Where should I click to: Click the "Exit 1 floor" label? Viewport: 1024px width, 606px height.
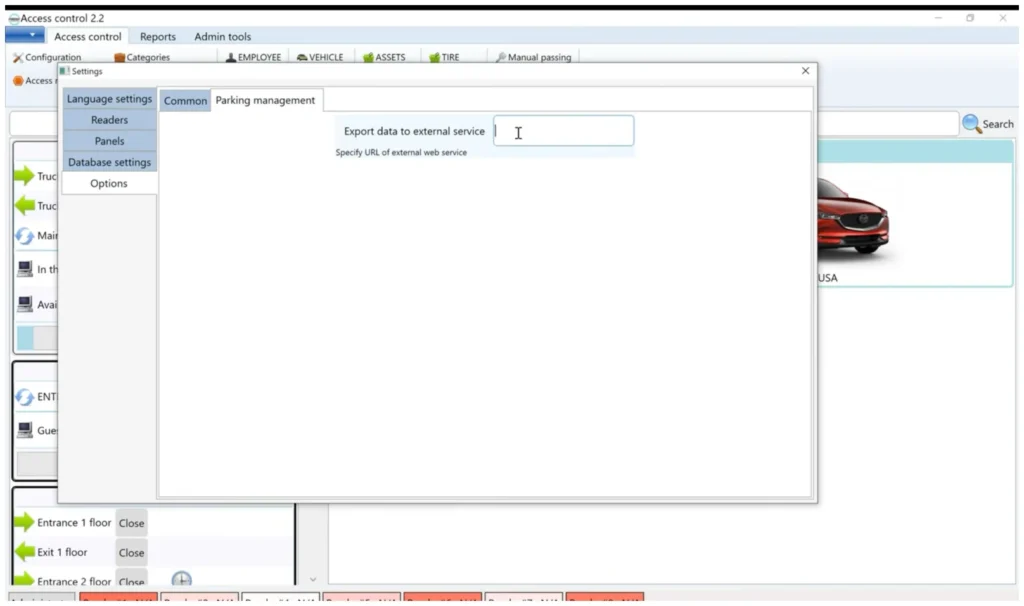(x=62, y=552)
